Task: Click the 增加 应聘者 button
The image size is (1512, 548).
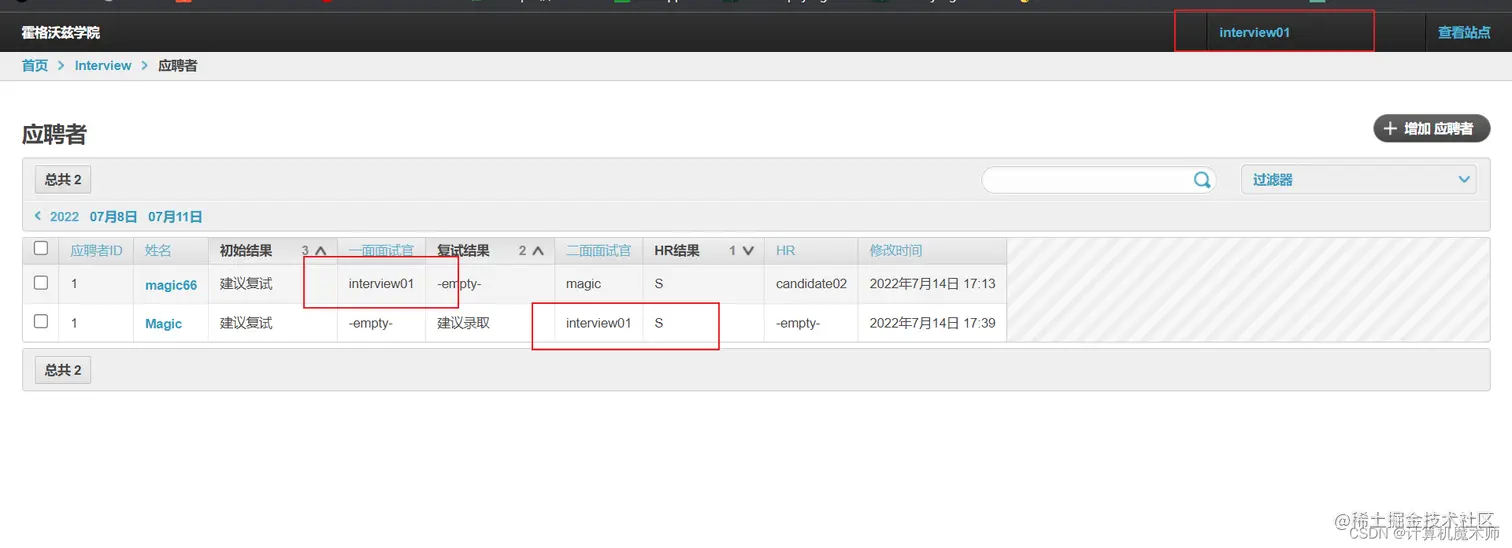Action: [x=1431, y=129]
